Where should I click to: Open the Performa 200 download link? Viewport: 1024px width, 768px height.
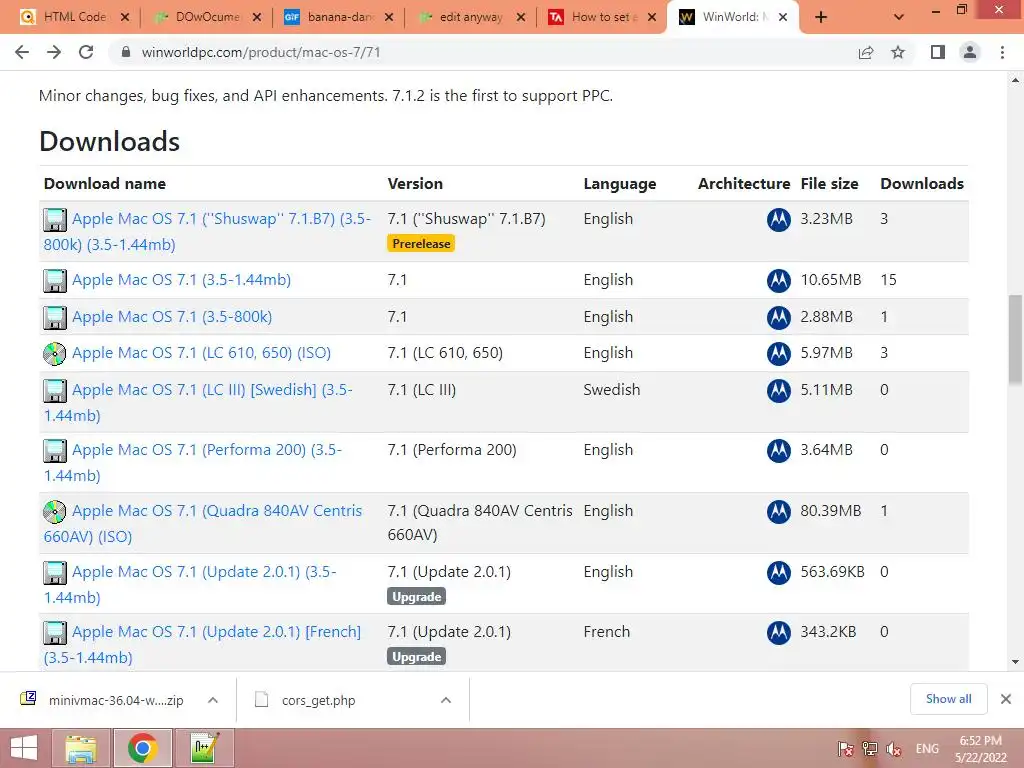193,462
